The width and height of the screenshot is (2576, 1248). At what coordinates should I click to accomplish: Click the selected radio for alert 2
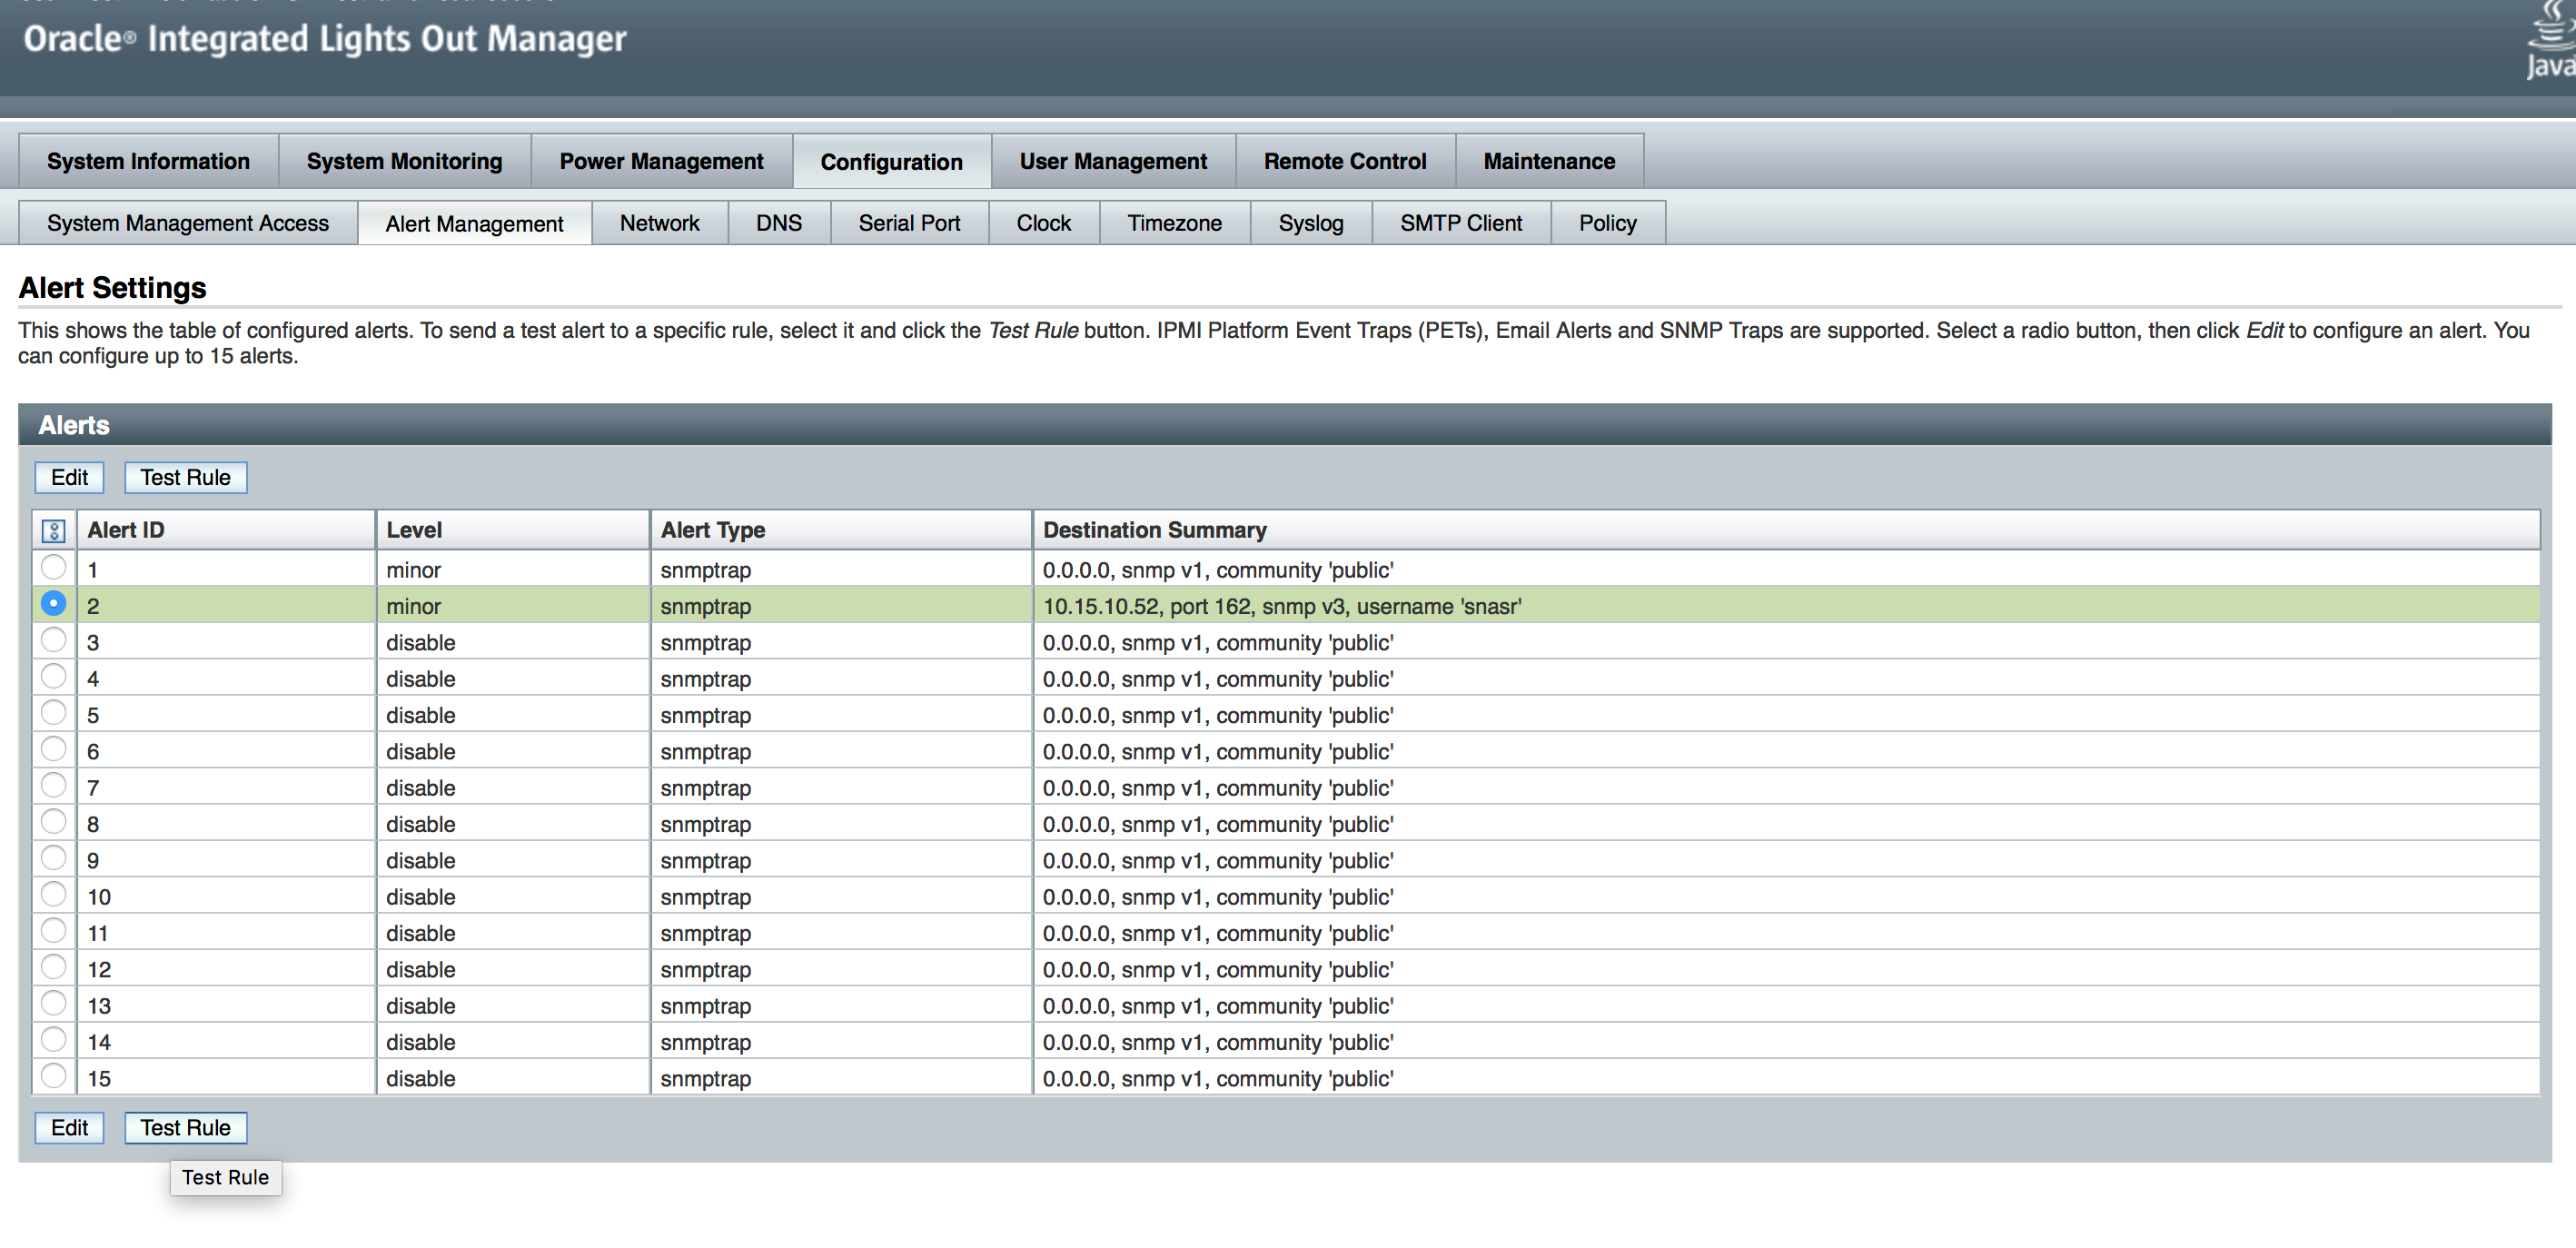[54, 604]
